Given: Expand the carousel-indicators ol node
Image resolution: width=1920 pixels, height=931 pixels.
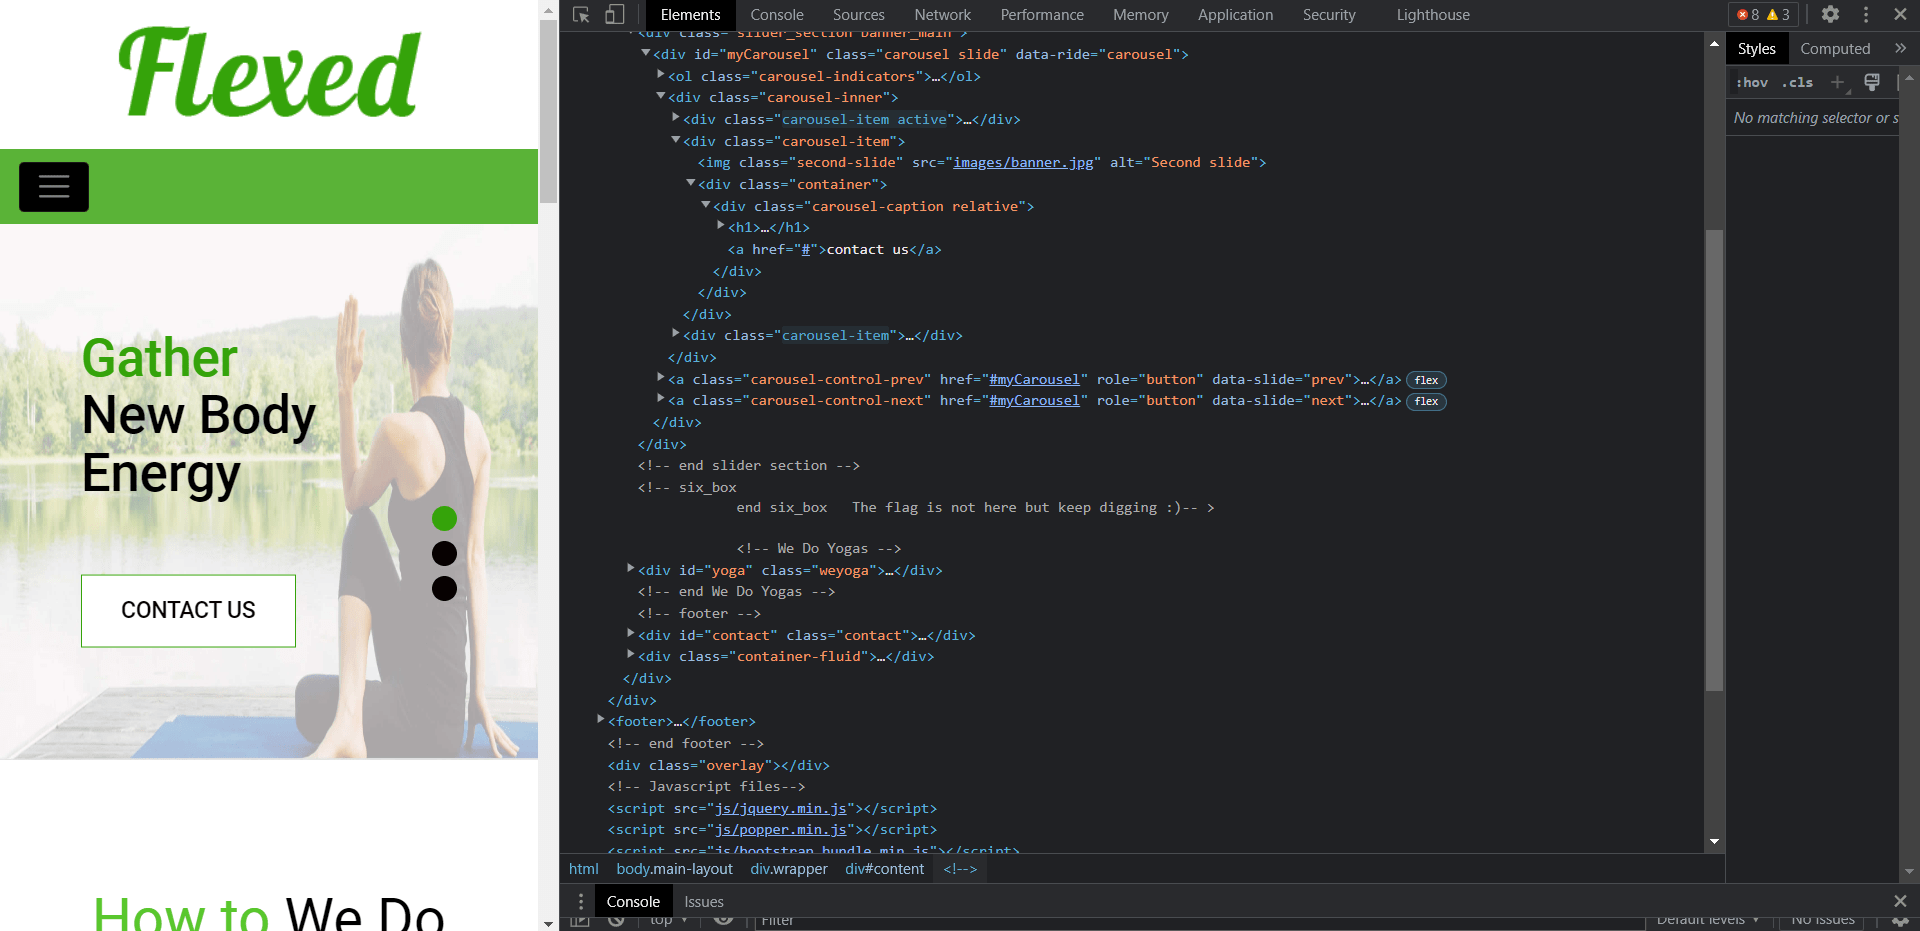Looking at the screenshot, I should click(661, 75).
